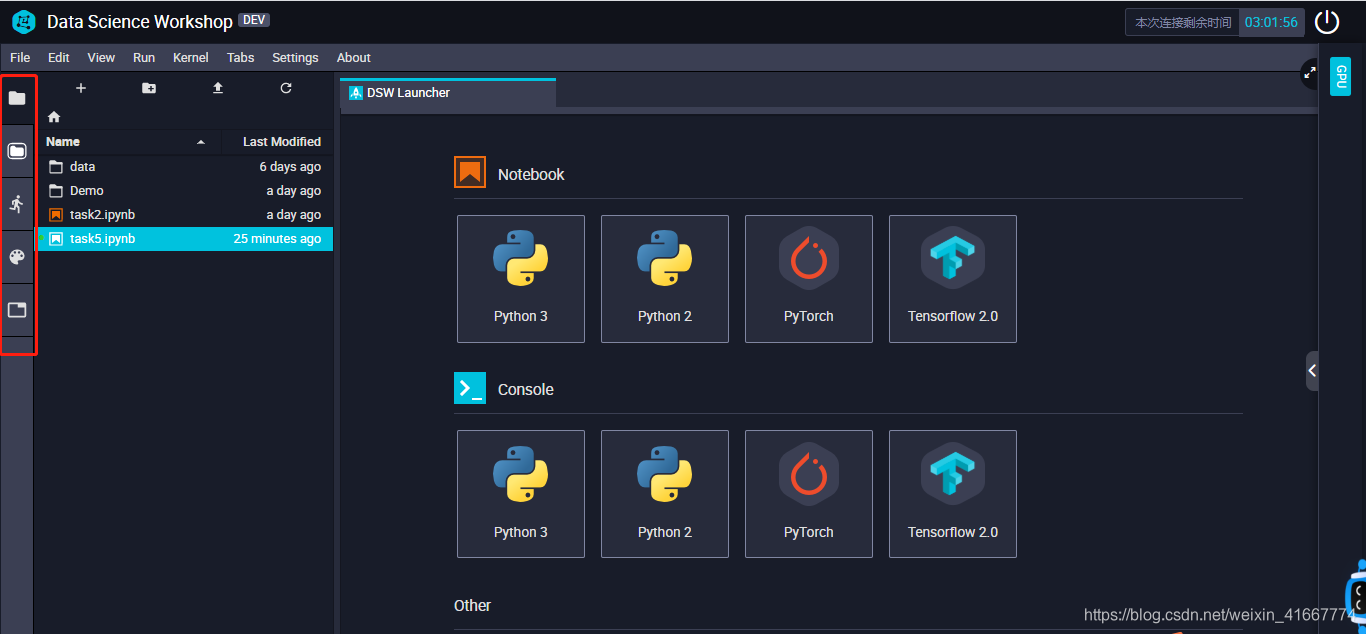This screenshot has height=634, width=1366.
Task: Open the Edit menu
Action: (x=59, y=58)
